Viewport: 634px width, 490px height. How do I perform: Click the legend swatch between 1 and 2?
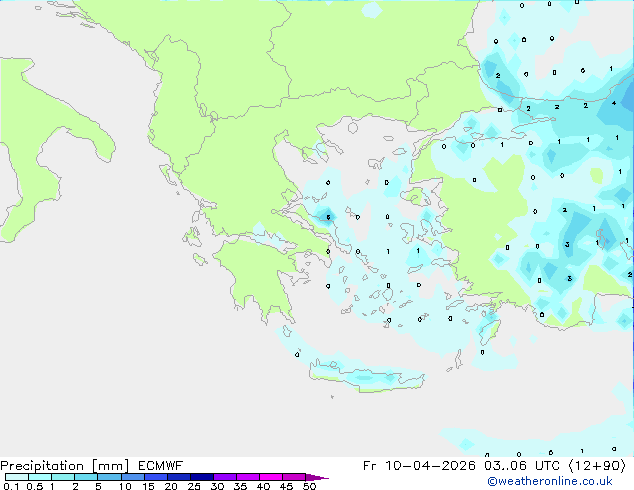(x=63, y=477)
